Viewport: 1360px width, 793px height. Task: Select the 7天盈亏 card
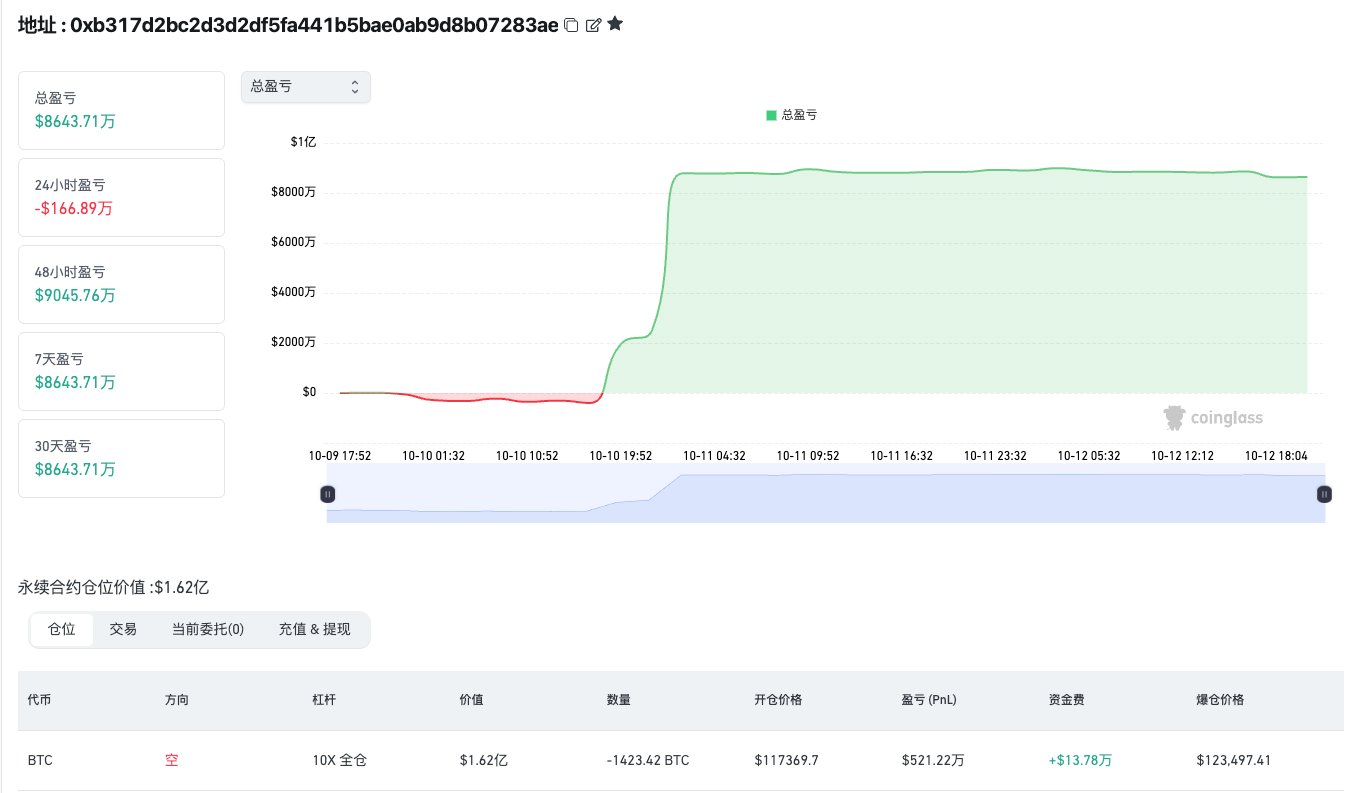coord(121,371)
